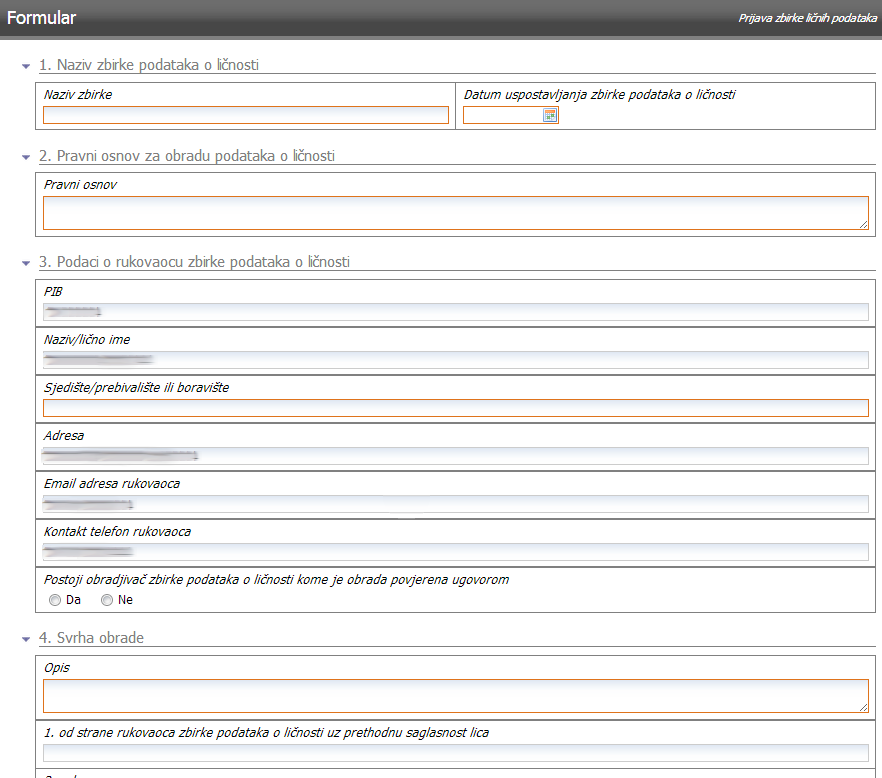Collapse section 3 Podaci o rukovaocu
This screenshot has width=882, height=778.
pyautogui.click(x=26, y=263)
